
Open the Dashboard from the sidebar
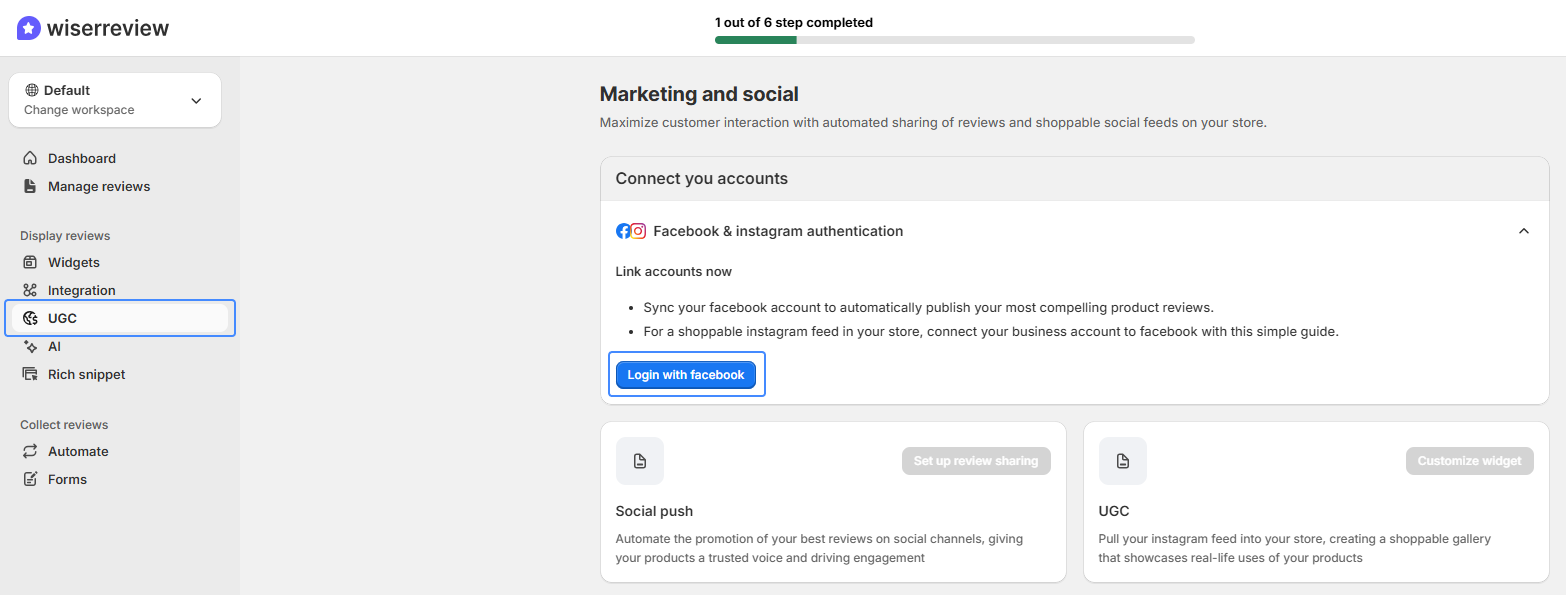[32, 158]
